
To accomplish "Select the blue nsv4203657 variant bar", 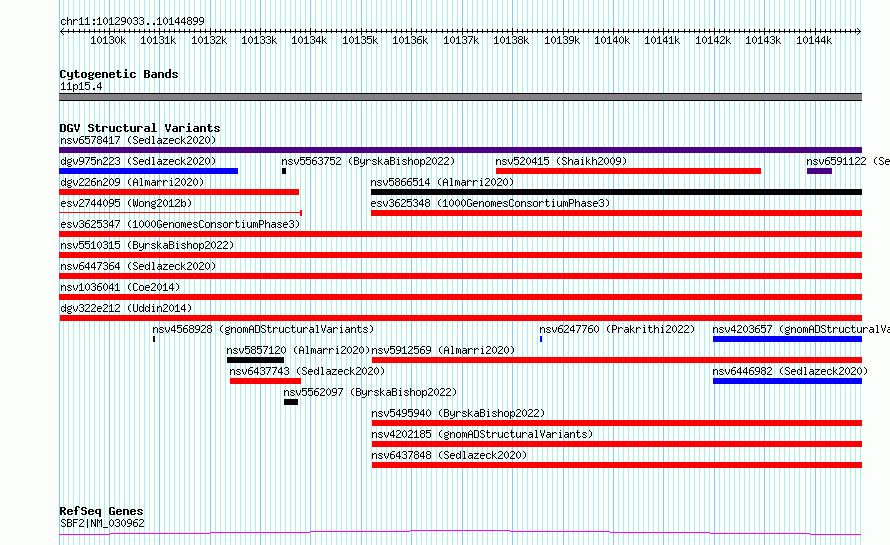I will [x=787, y=339].
